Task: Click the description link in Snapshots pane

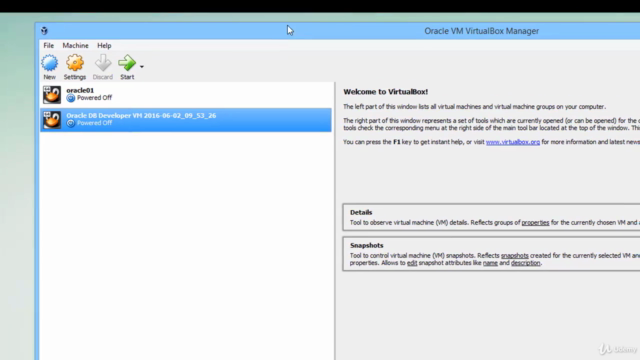Action: [x=525, y=263]
